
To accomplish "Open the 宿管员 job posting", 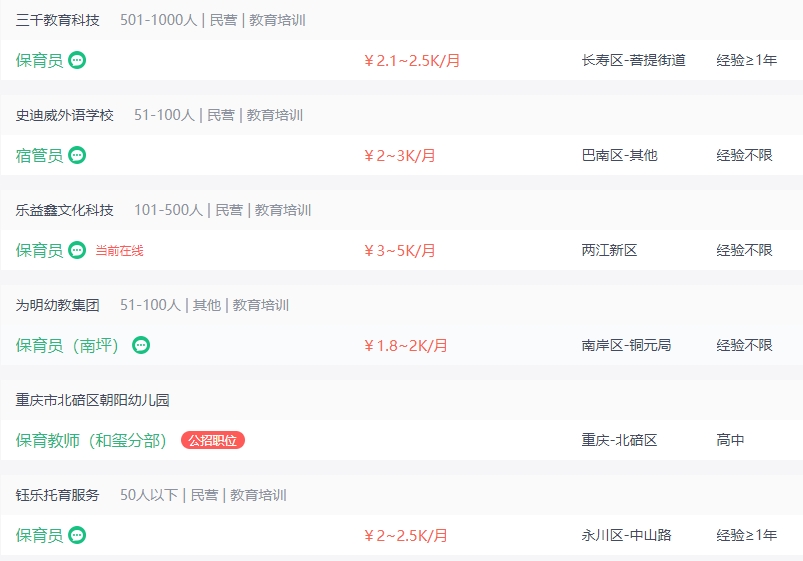I will 39,155.
